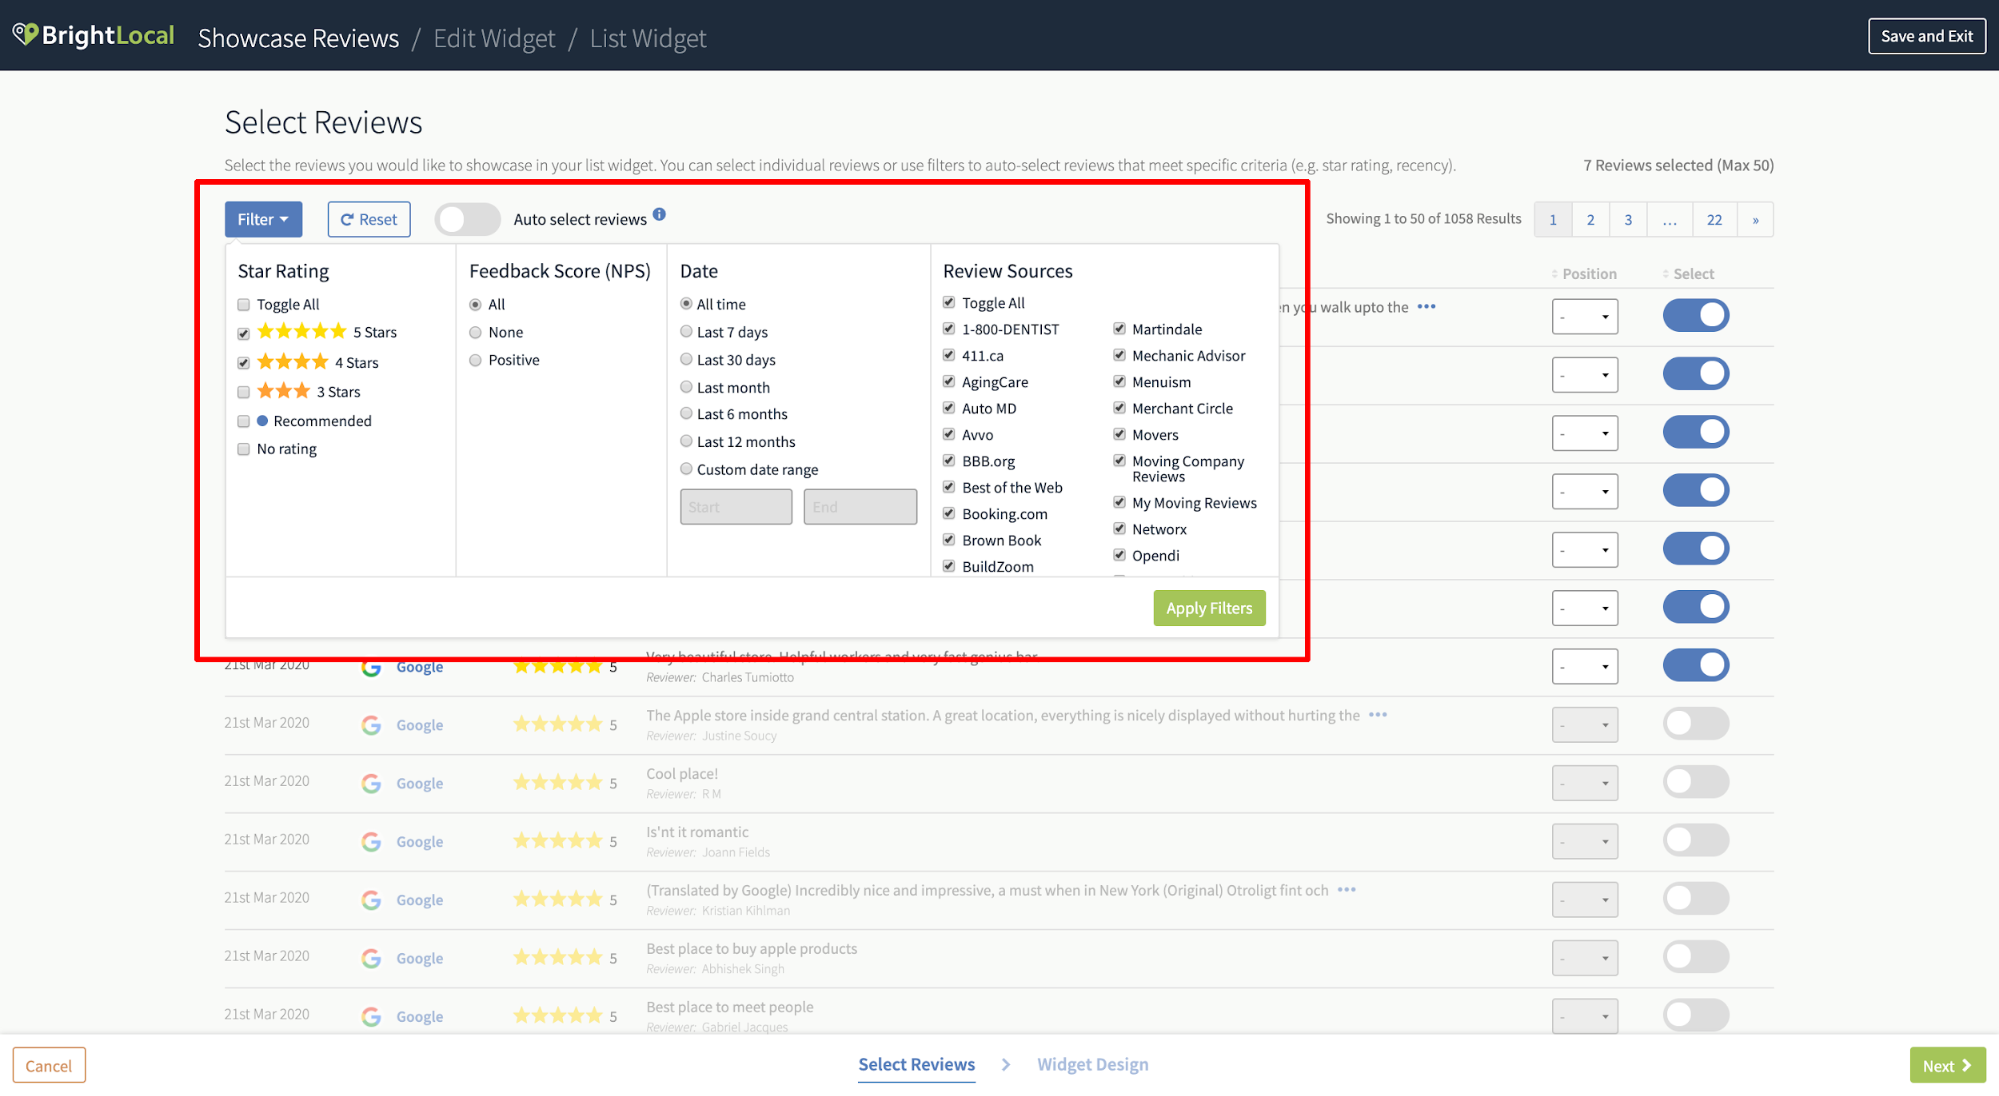Uncheck the 5 Stars checkbox
Viewport: 1999px width, 1096px height.
coord(243,333)
